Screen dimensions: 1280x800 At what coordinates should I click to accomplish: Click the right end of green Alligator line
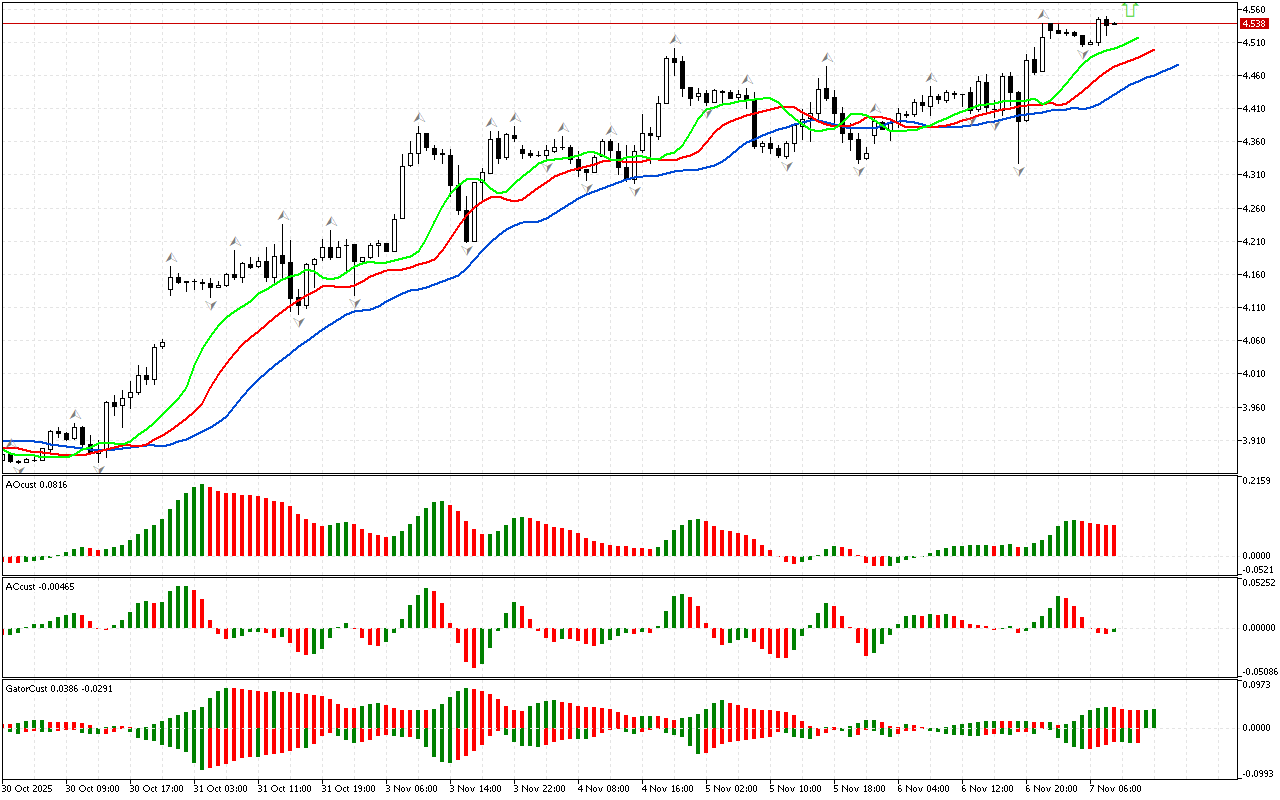click(1138, 38)
